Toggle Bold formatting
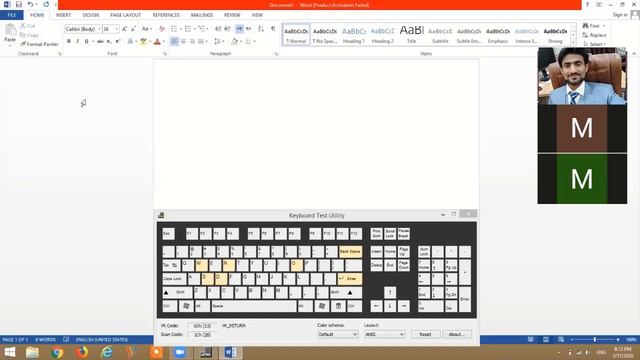The height and width of the screenshot is (360, 640). [x=69, y=41]
